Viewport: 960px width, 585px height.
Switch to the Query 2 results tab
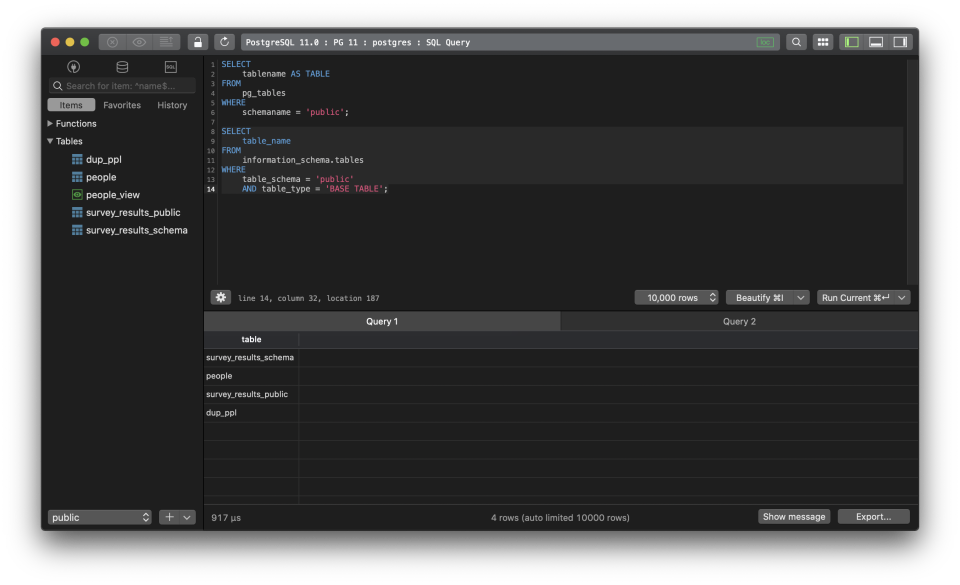[739, 321]
